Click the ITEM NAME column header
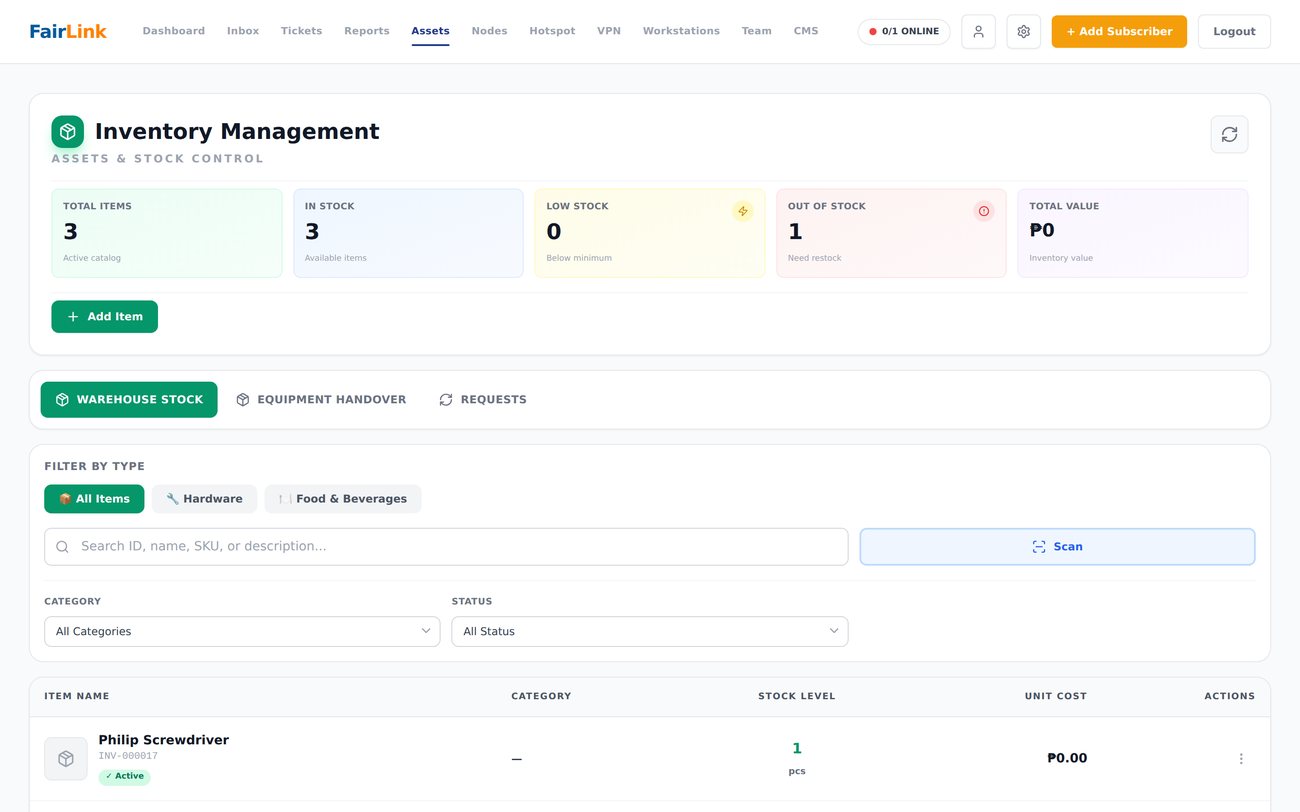The height and width of the screenshot is (812, 1300). pyautogui.click(x=77, y=696)
